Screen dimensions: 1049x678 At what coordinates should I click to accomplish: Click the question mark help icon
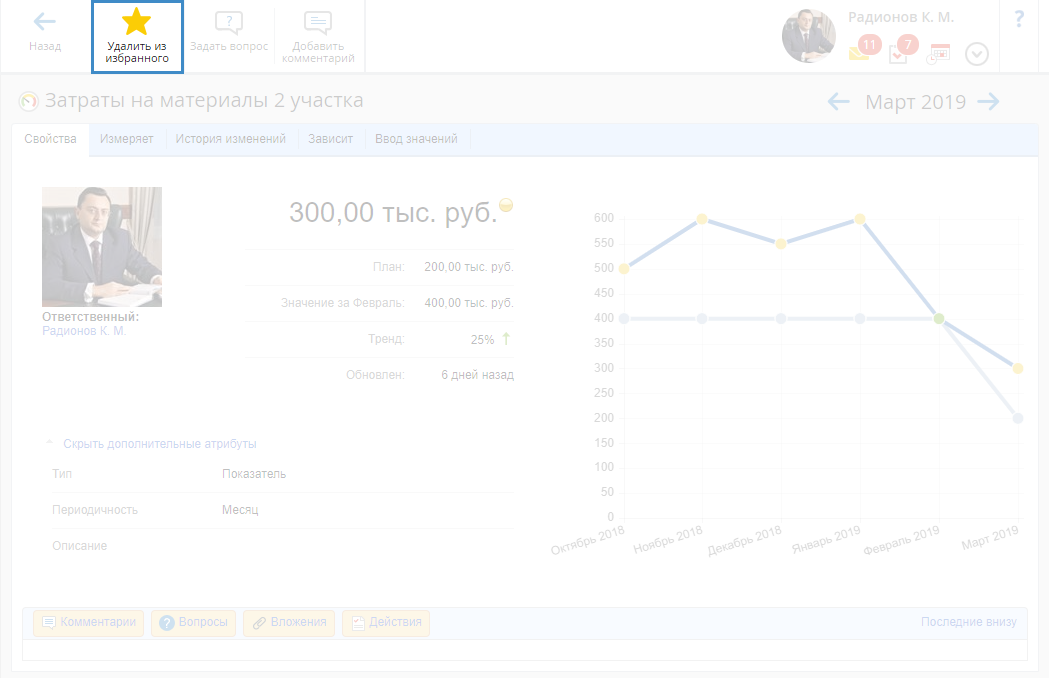pyautogui.click(x=1019, y=19)
